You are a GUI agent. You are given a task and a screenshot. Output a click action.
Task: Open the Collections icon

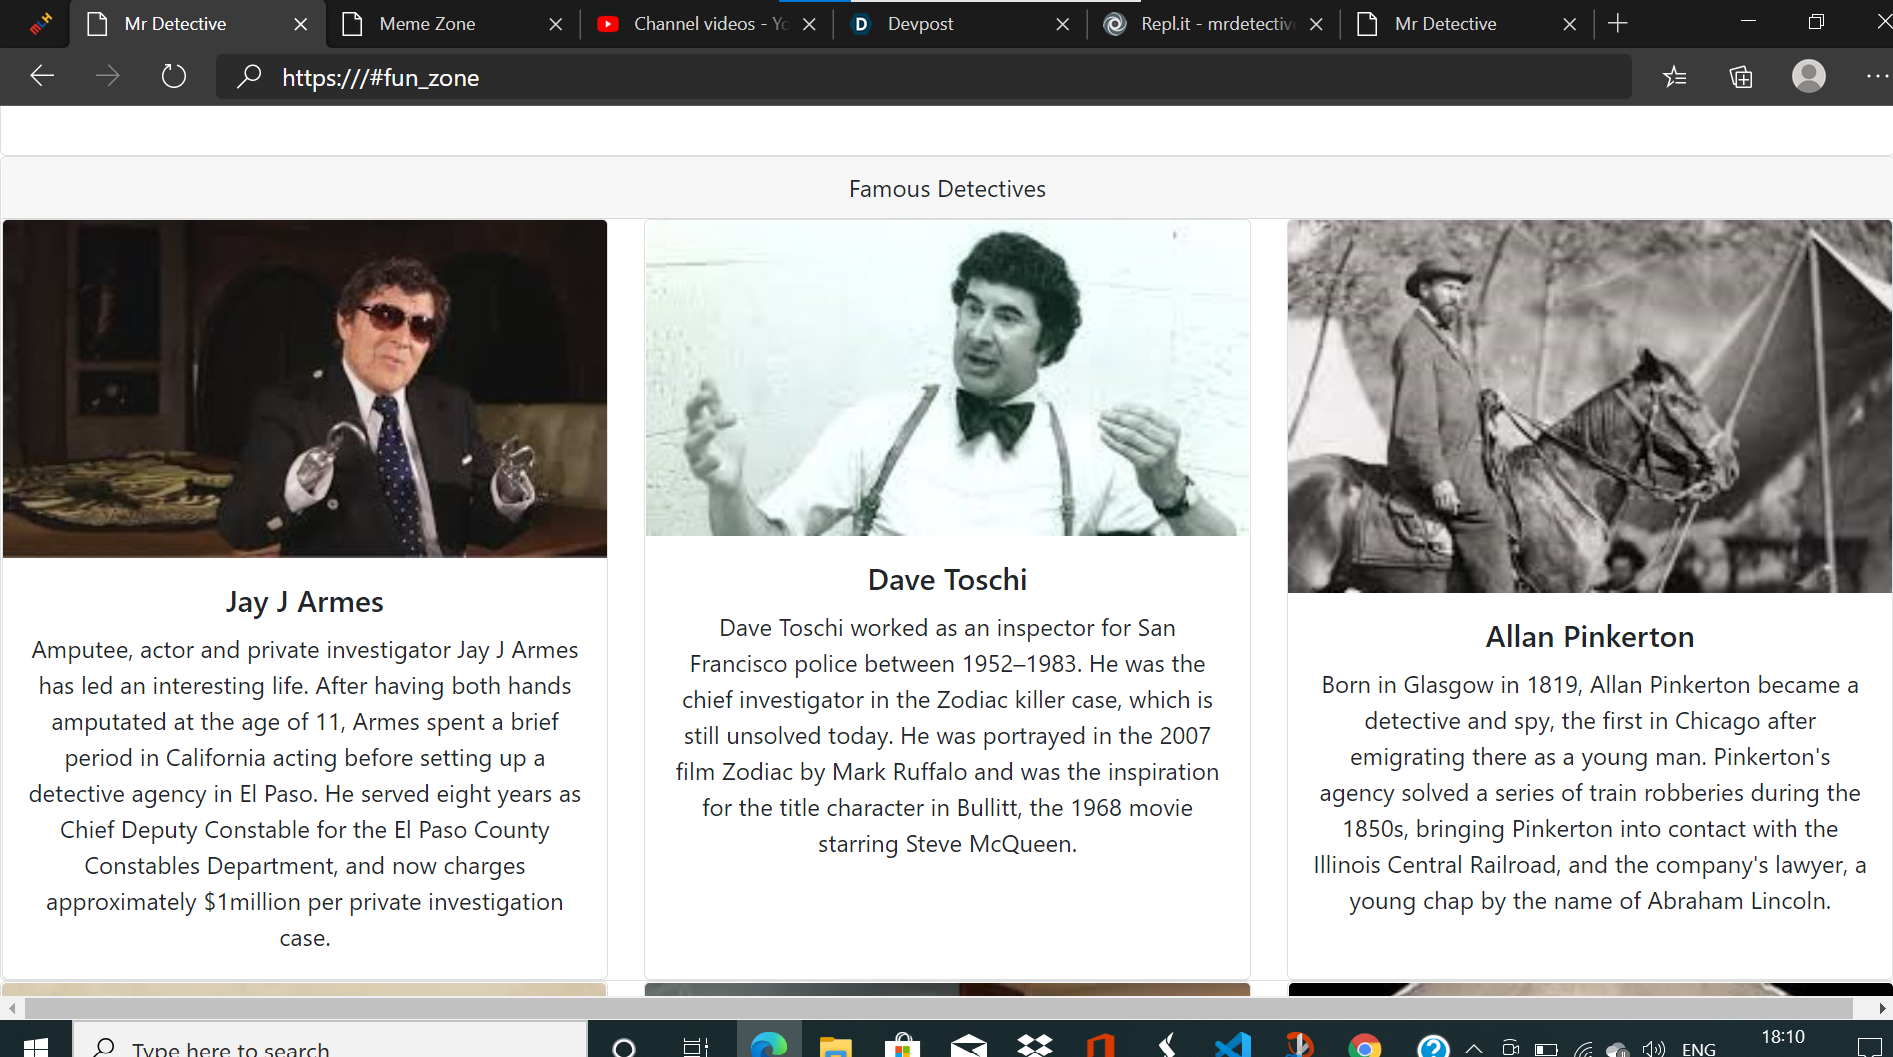(1741, 77)
